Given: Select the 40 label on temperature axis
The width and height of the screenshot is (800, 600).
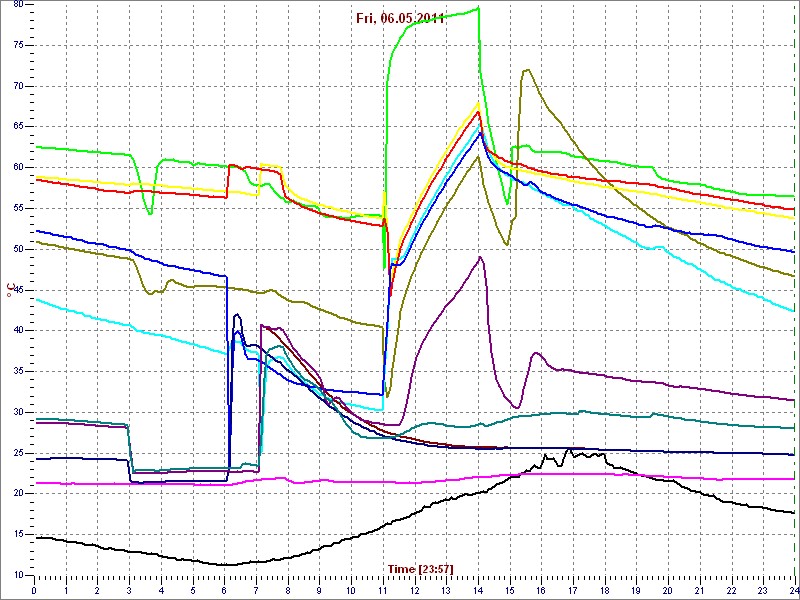Looking at the screenshot, I should [19, 331].
